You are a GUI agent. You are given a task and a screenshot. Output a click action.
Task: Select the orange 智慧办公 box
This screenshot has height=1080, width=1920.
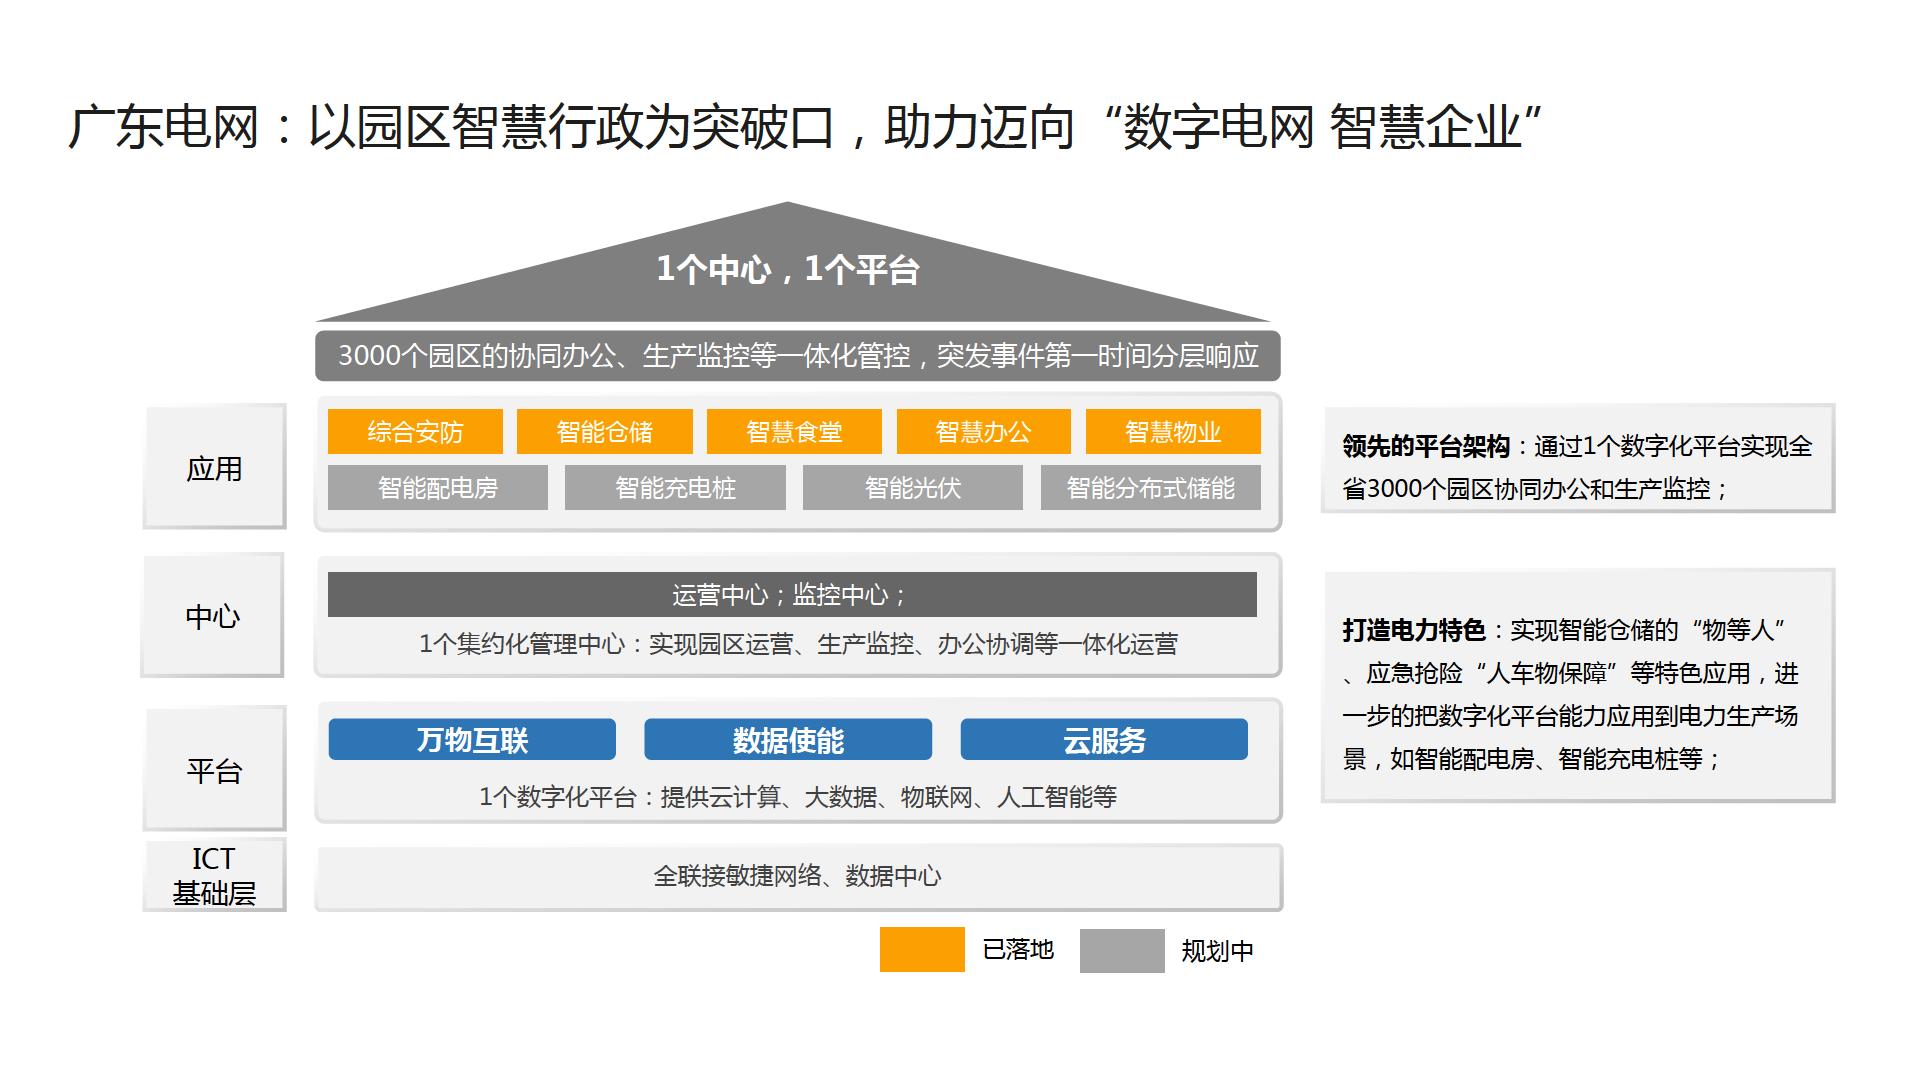[983, 432]
